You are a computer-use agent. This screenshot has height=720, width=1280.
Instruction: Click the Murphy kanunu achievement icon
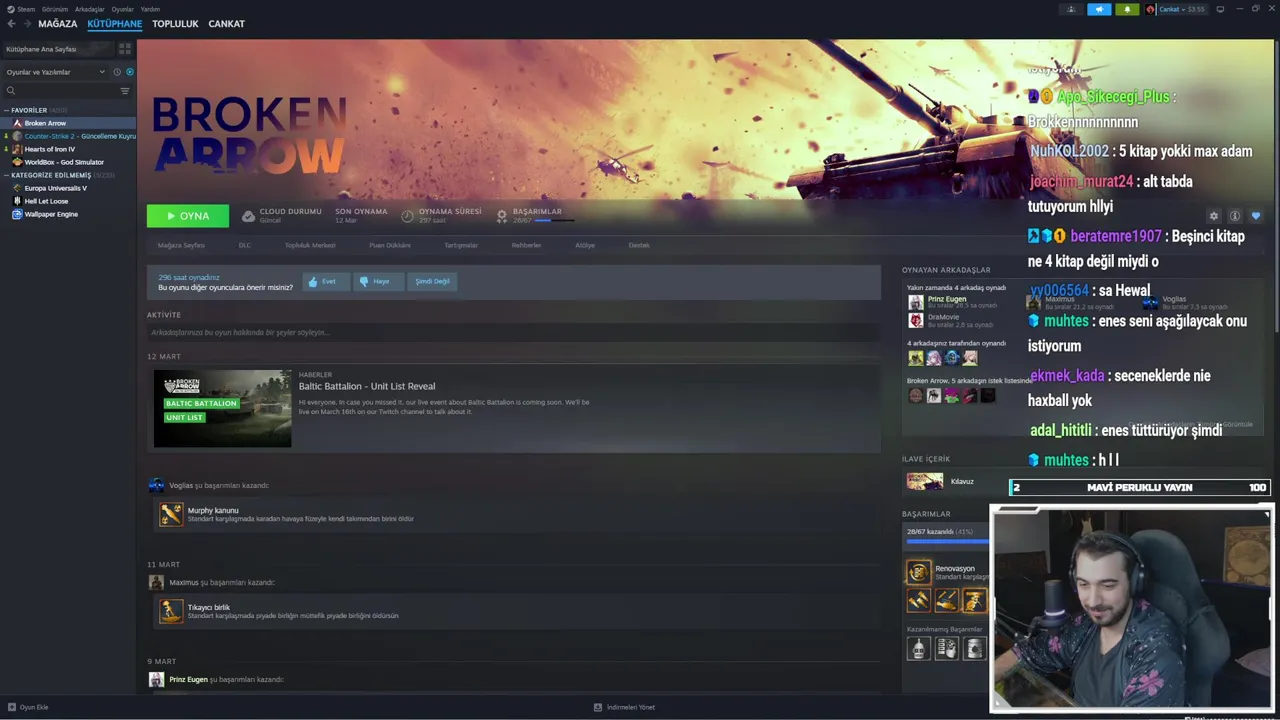click(171, 514)
